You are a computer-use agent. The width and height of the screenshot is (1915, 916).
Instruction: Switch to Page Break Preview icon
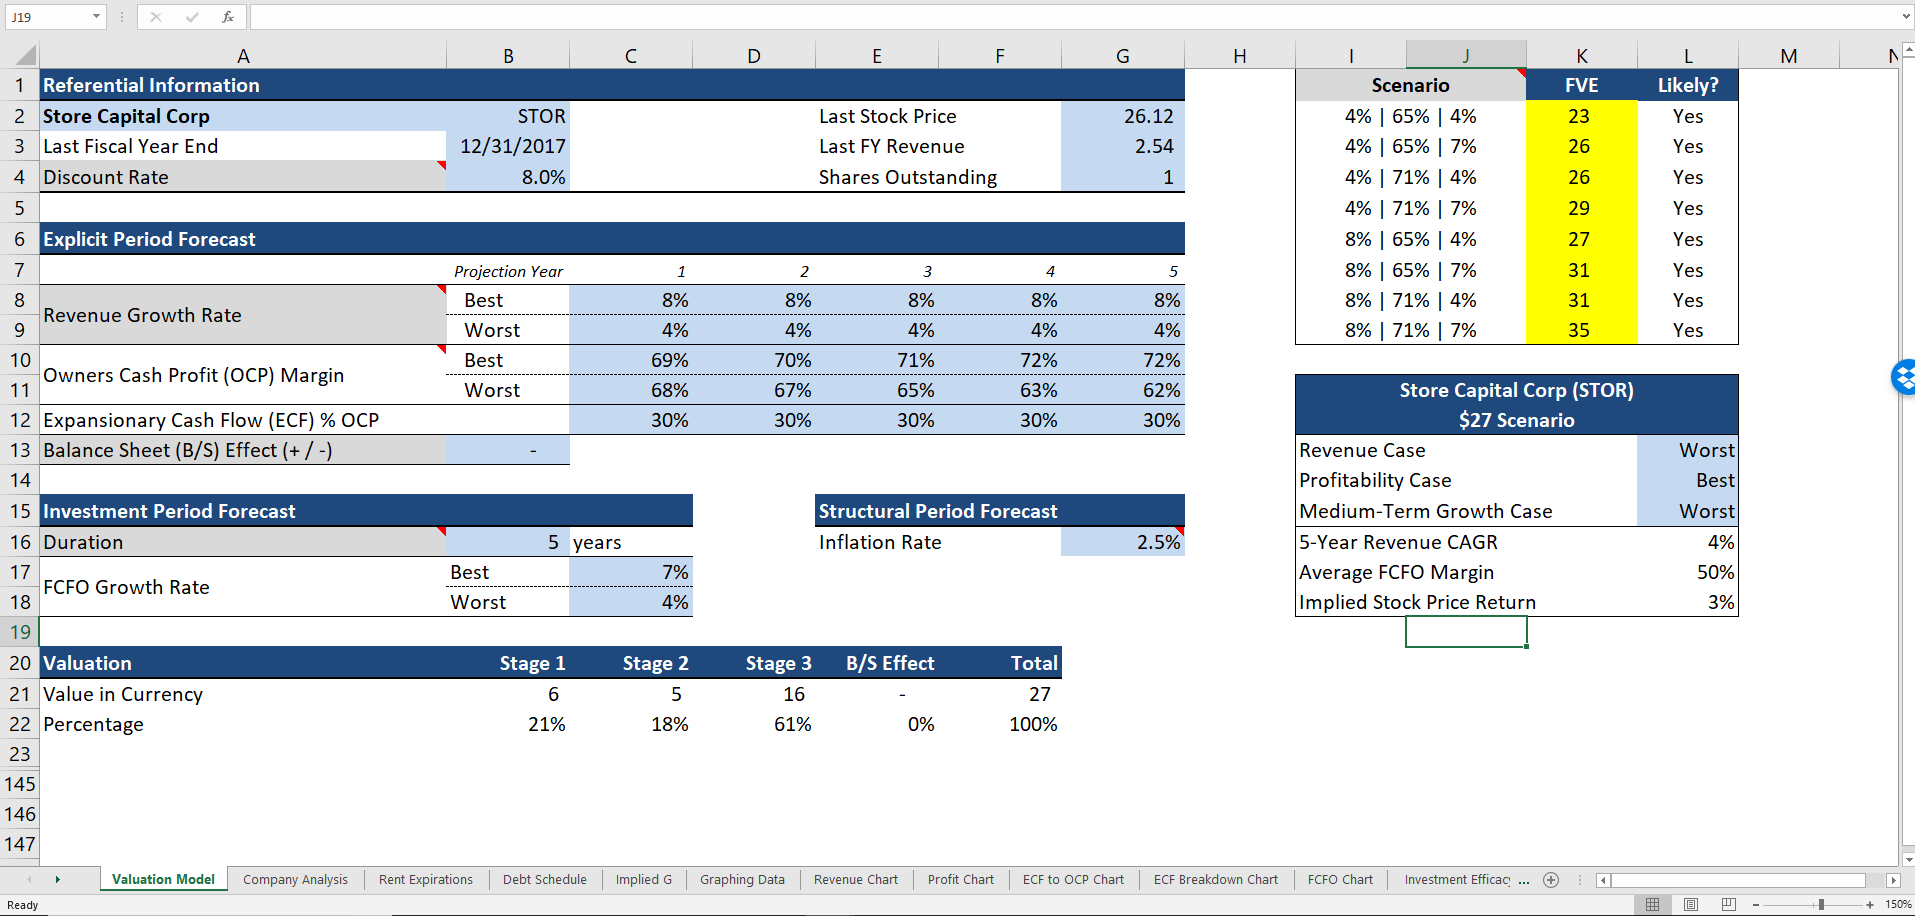(x=1728, y=904)
